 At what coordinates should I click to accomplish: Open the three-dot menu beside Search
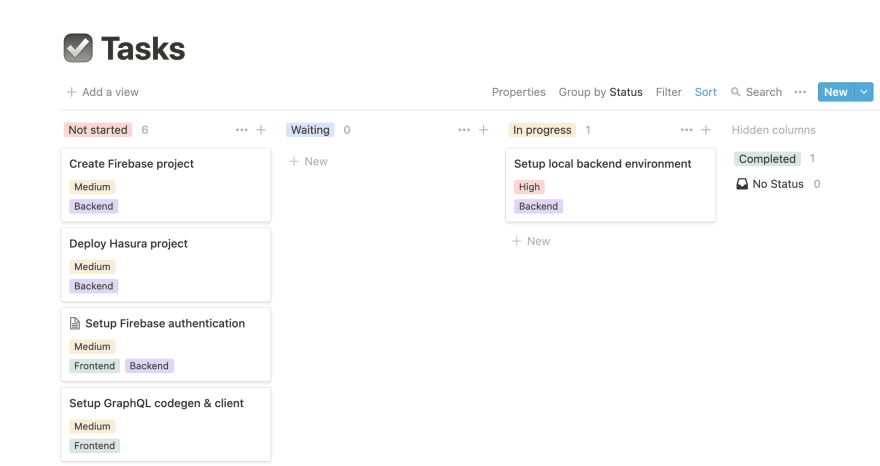click(800, 92)
